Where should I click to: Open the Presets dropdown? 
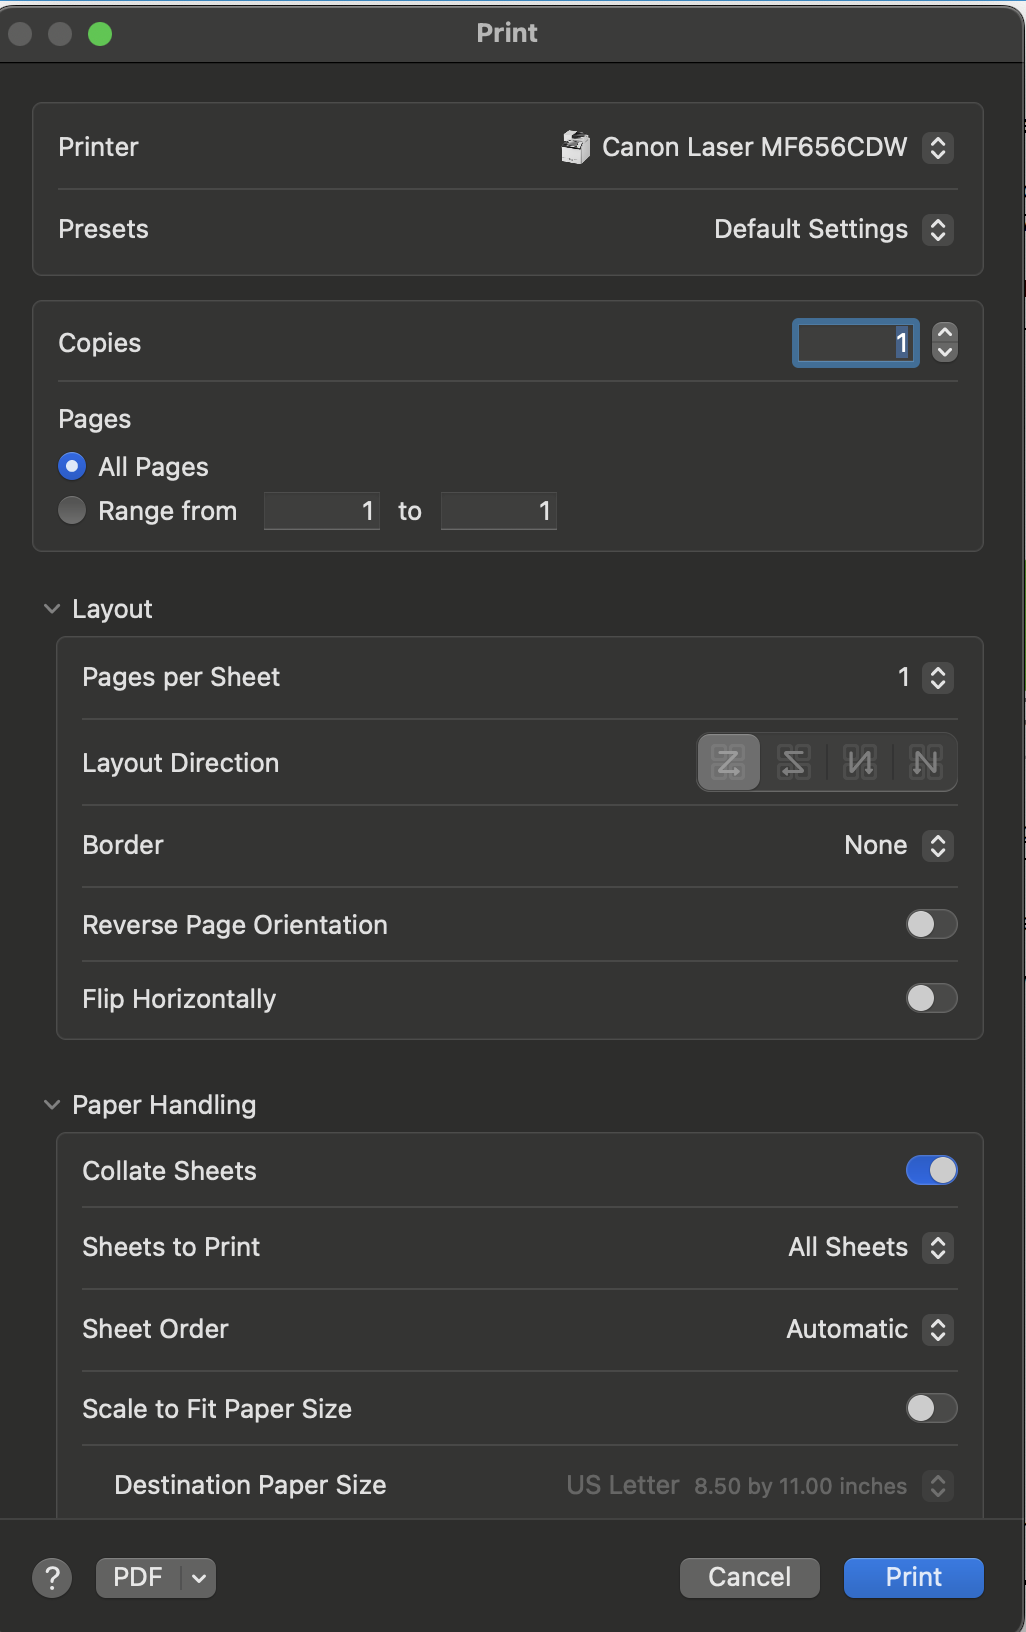937,230
